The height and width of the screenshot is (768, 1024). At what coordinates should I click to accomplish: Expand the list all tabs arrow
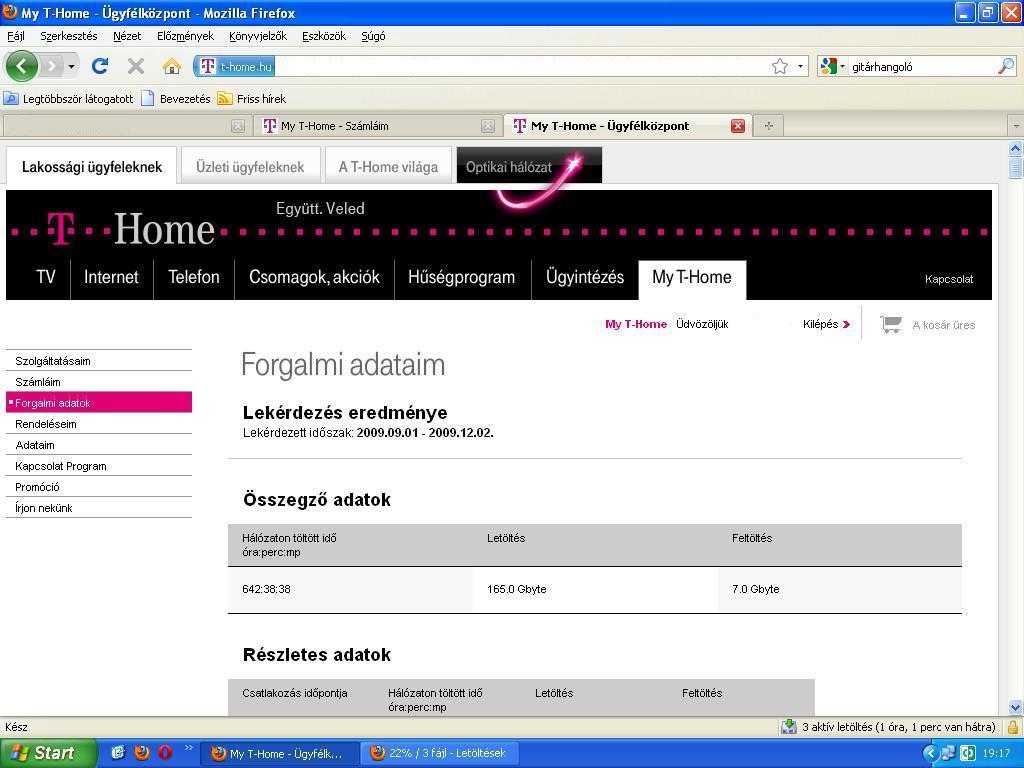pyautogui.click(x=1015, y=126)
